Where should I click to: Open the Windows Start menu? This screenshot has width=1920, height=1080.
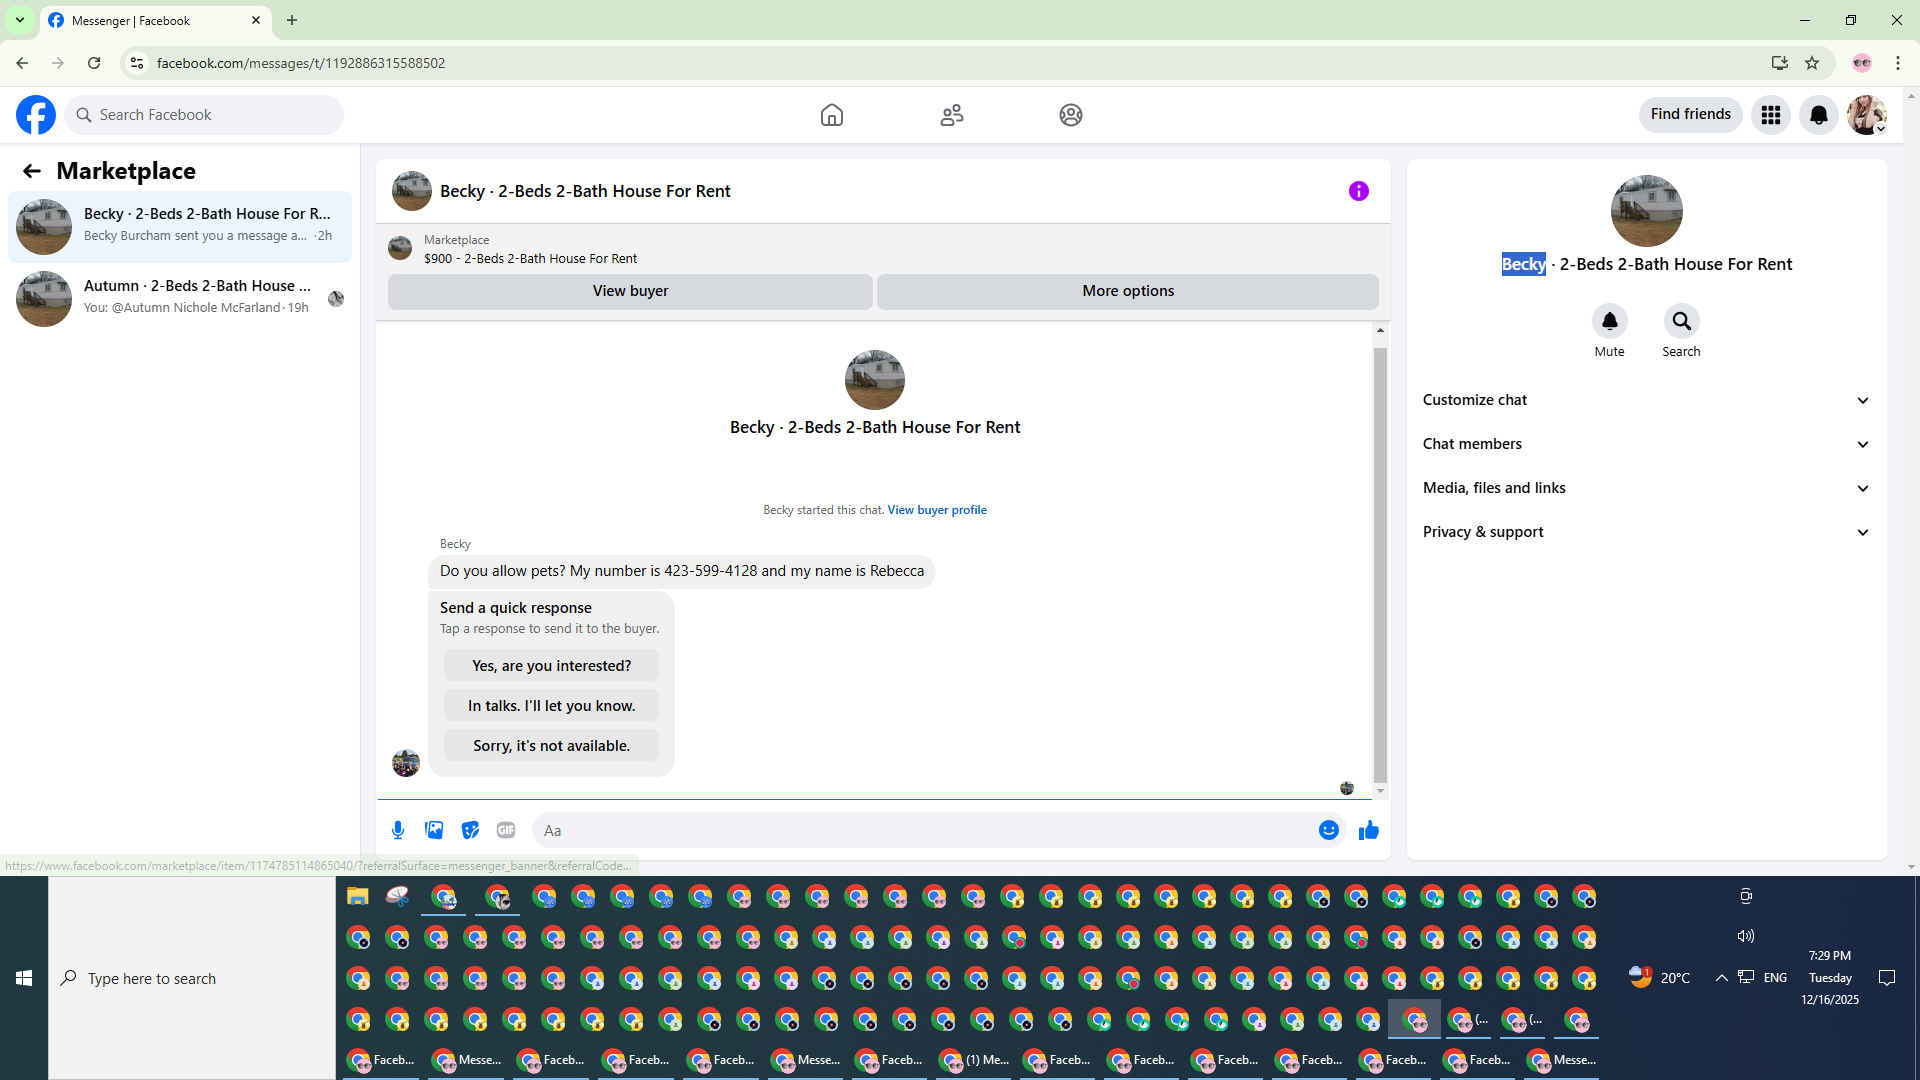(24, 978)
